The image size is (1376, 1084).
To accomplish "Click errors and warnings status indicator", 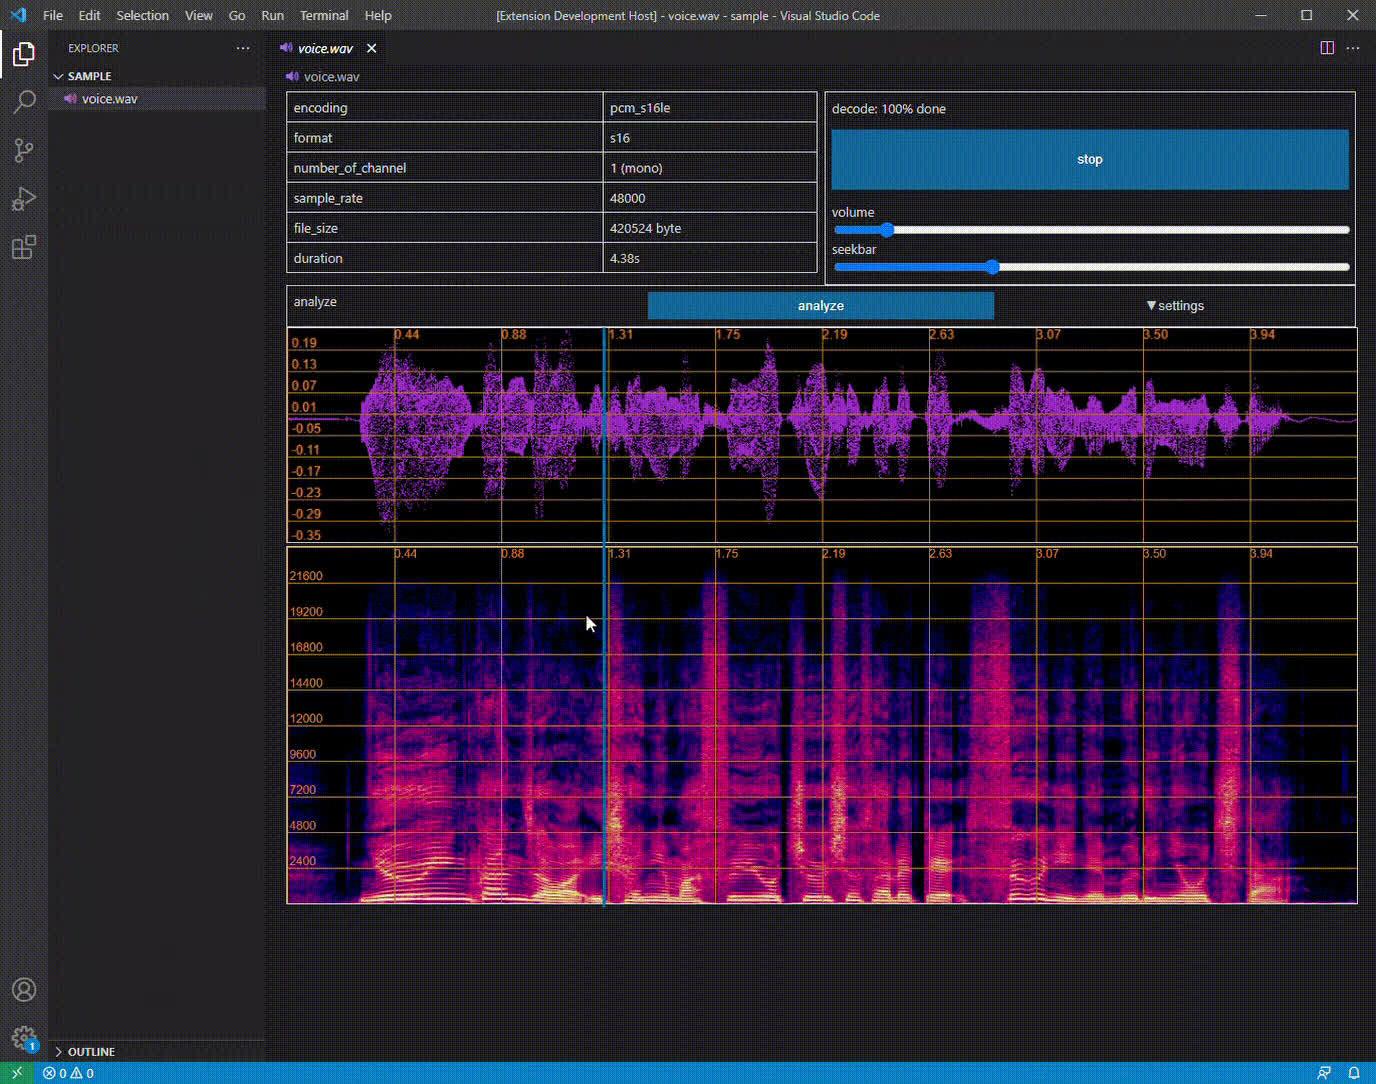I will point(68,1073).
